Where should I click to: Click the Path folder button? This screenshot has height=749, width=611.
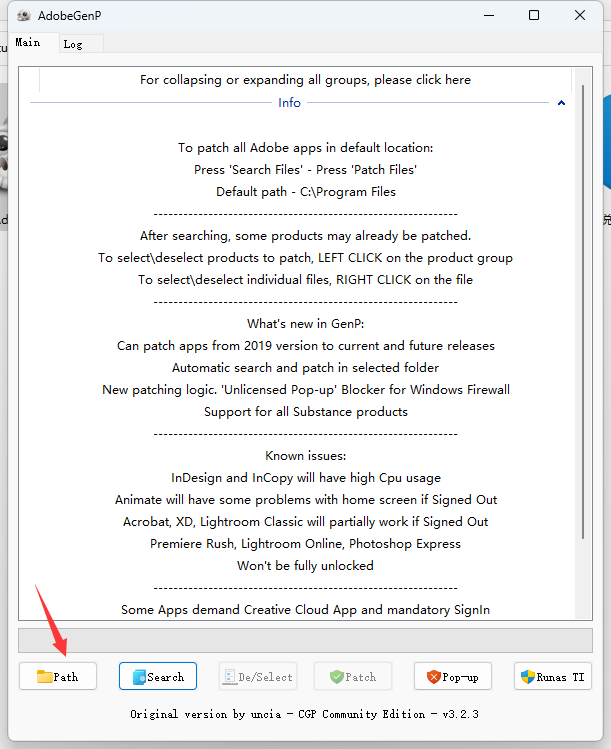[x=58, y=676]
